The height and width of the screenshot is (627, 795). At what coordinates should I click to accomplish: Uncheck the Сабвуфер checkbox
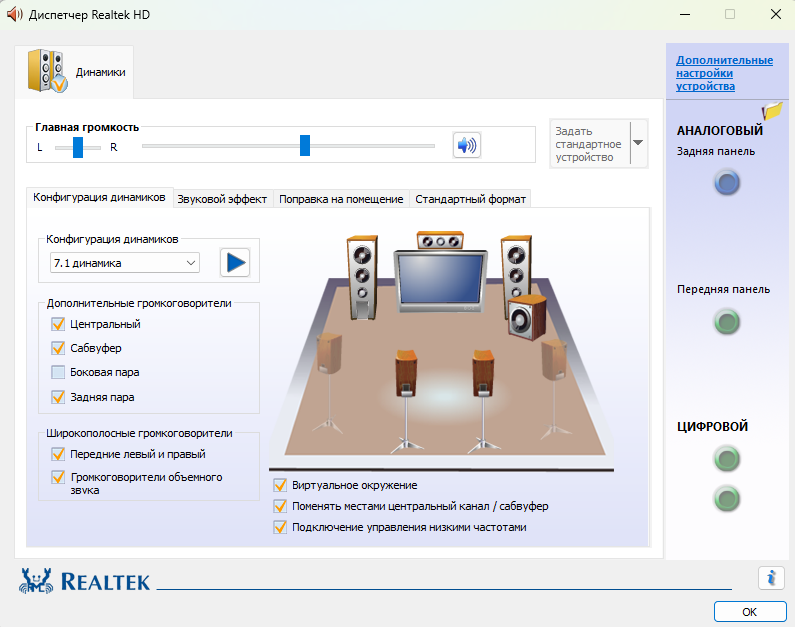[x=58, y=348]
